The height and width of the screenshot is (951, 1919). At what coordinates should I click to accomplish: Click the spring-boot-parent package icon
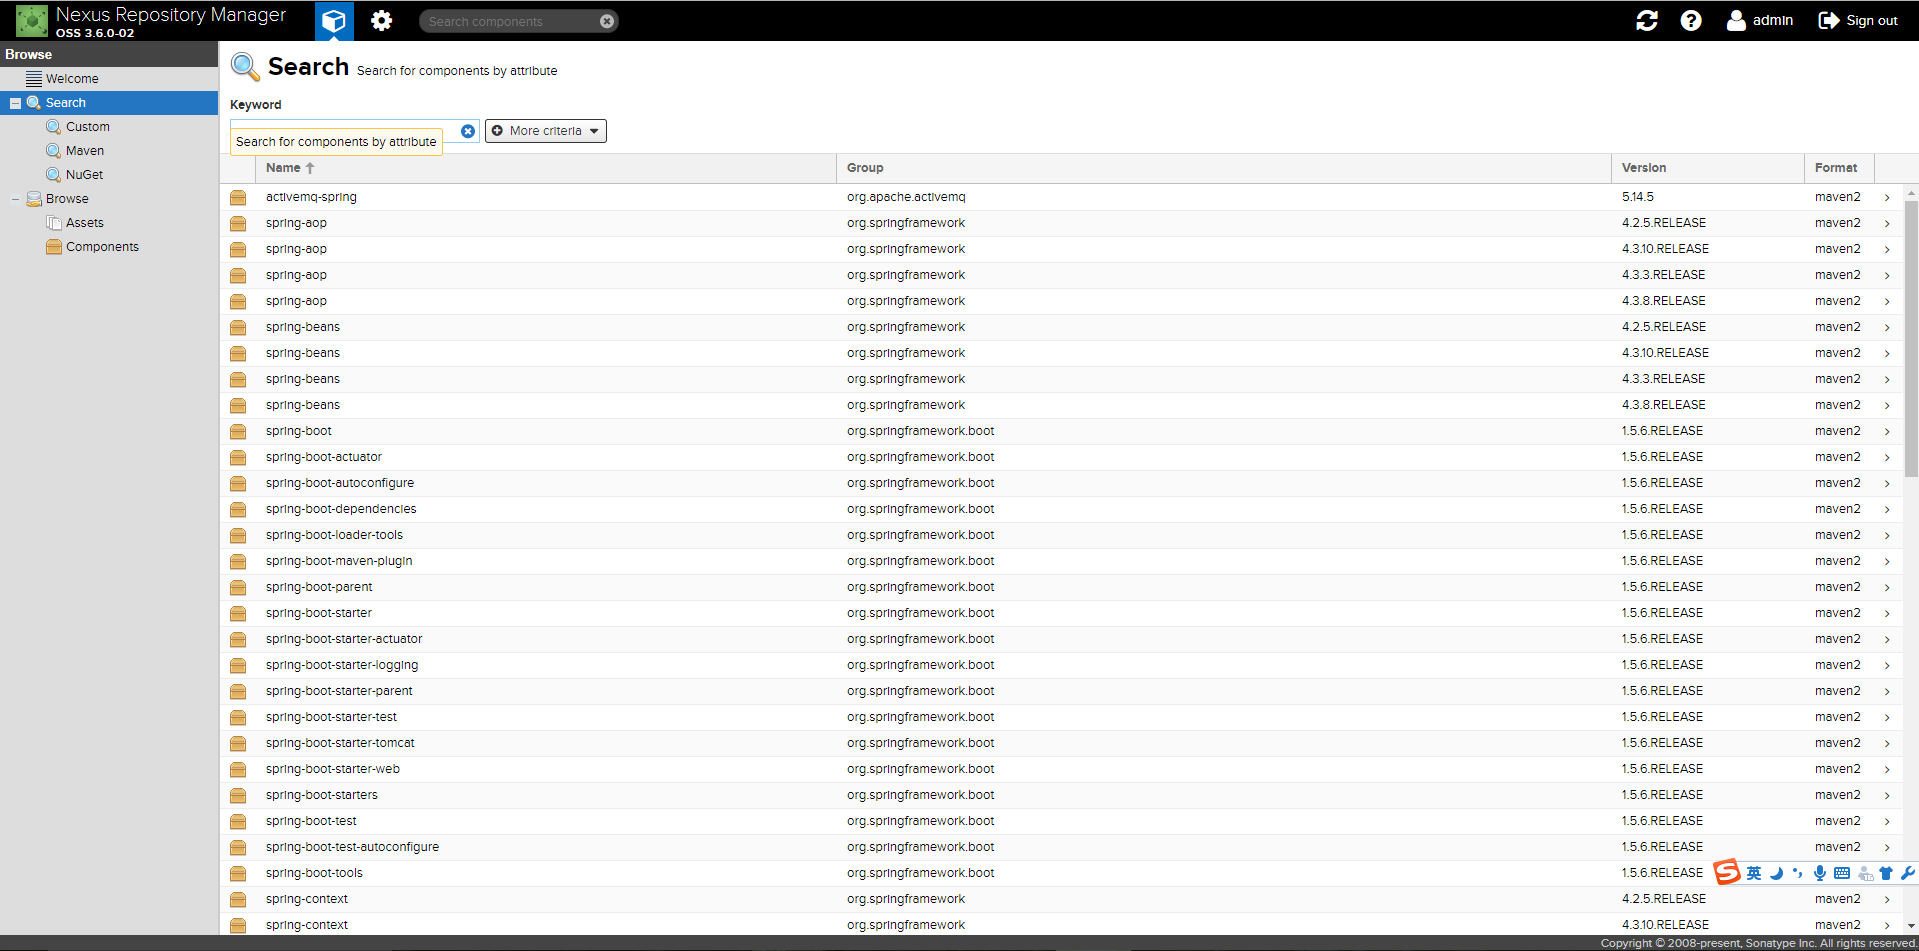(x=238, y=588)
